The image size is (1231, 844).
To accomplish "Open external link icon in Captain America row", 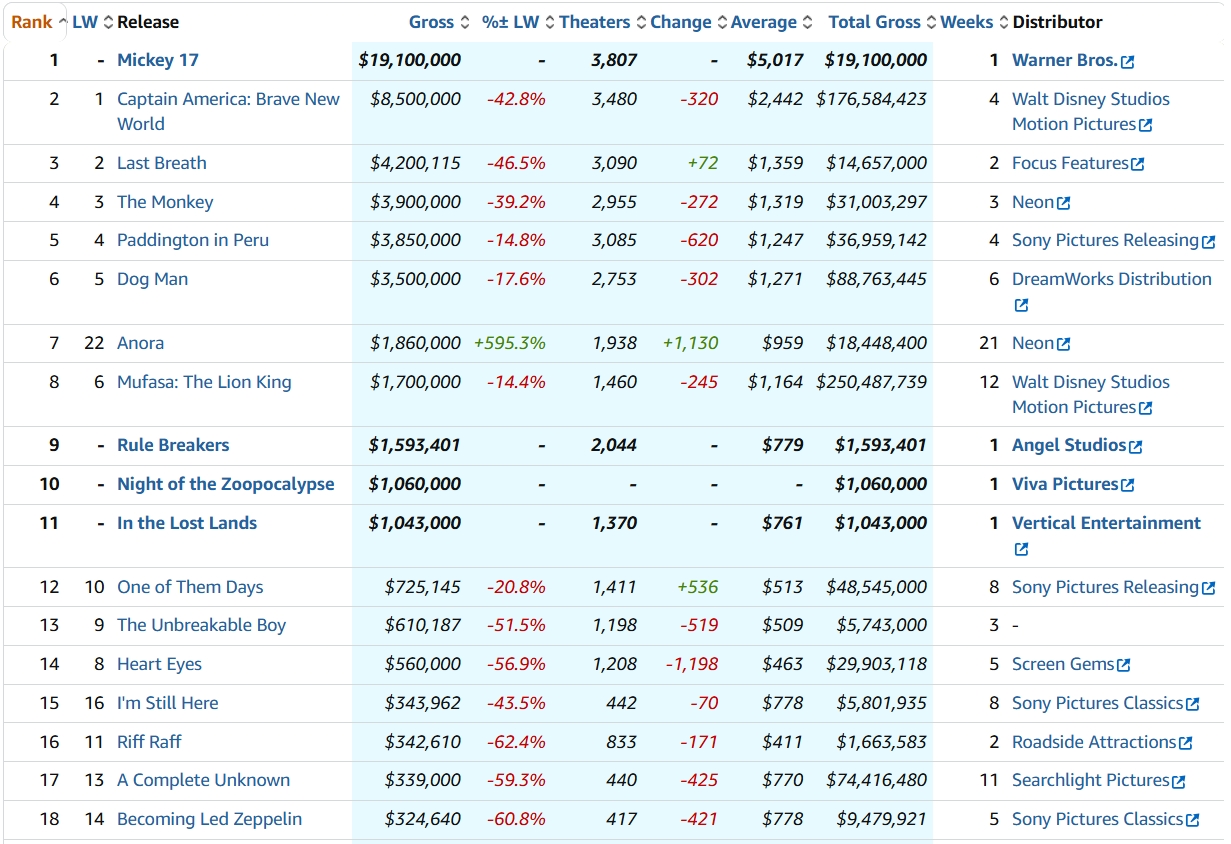I will pyautogui.click(x=1145, y=125).
